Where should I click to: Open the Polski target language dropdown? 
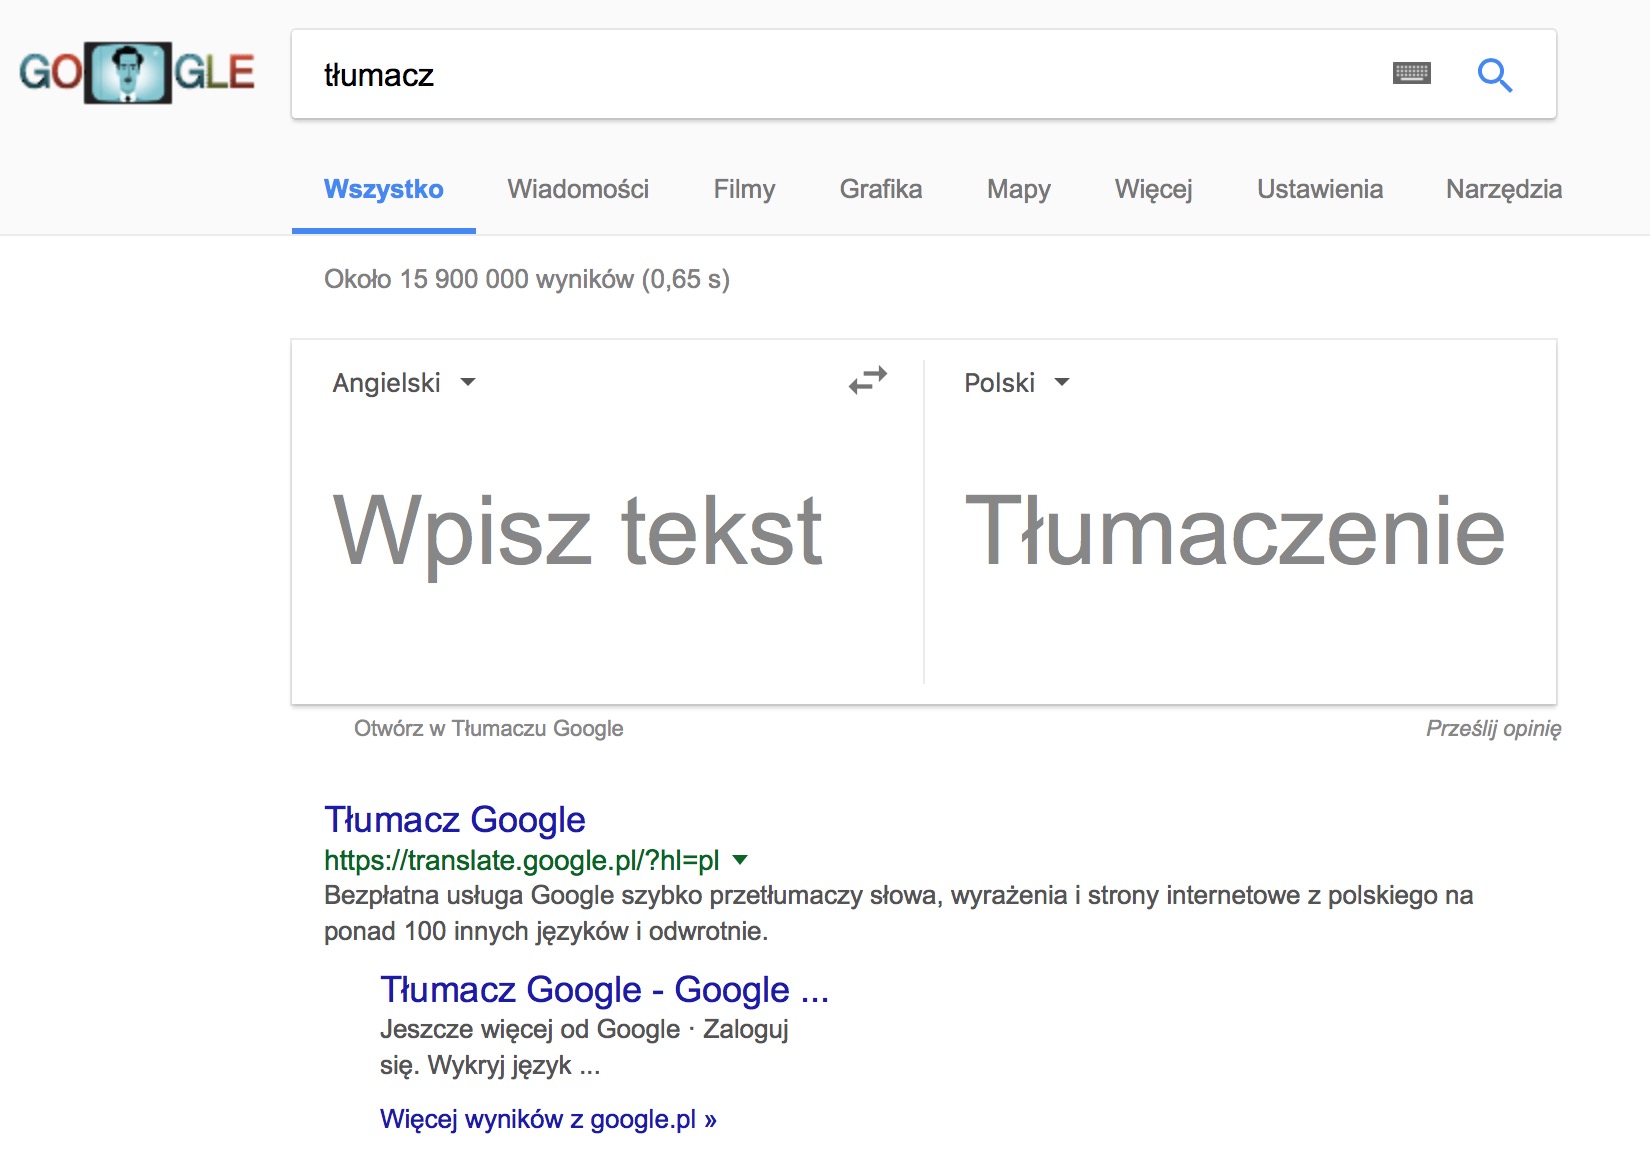click(1016, 383)
